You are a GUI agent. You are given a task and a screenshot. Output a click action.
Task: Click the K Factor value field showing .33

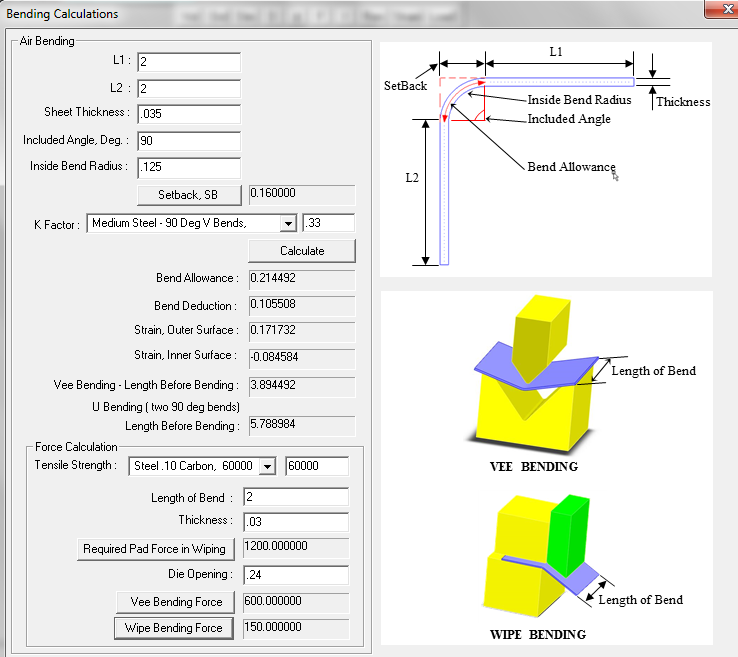point(328,223)
